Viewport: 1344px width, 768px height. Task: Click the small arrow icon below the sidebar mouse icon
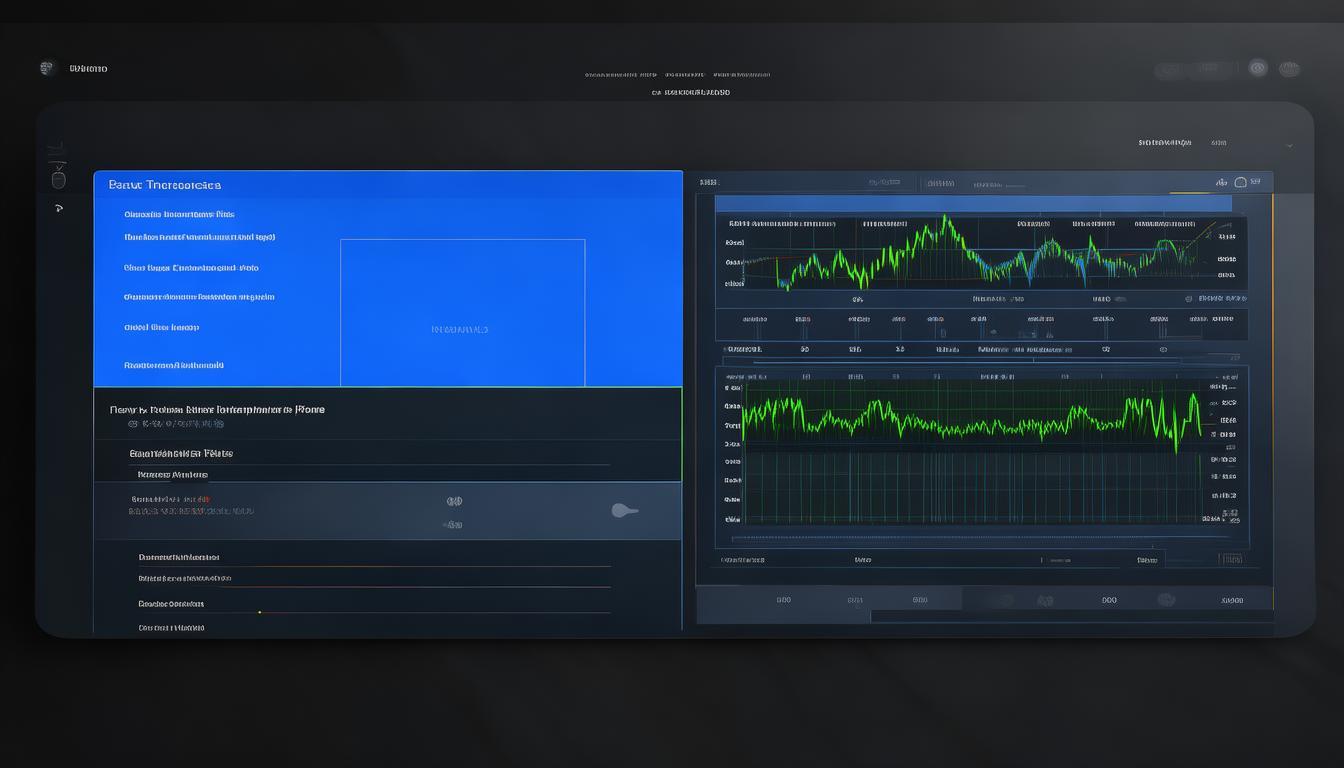pyautogui.click(x=58, y=208)
